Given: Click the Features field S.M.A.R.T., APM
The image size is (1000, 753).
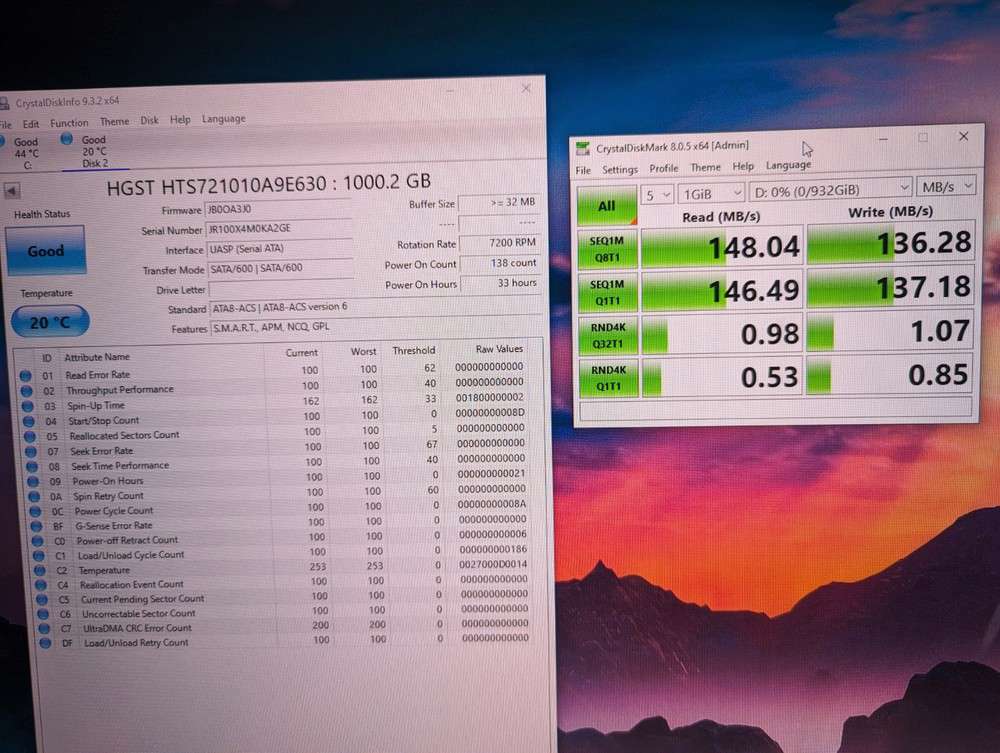Looking at the screenshot, I should [x=376, y=326].
